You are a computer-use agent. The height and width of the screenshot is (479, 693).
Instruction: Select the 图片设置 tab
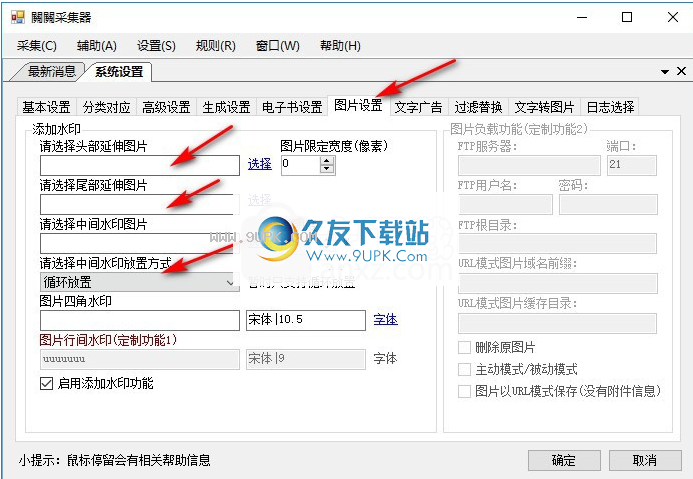[x=358, y=106]
